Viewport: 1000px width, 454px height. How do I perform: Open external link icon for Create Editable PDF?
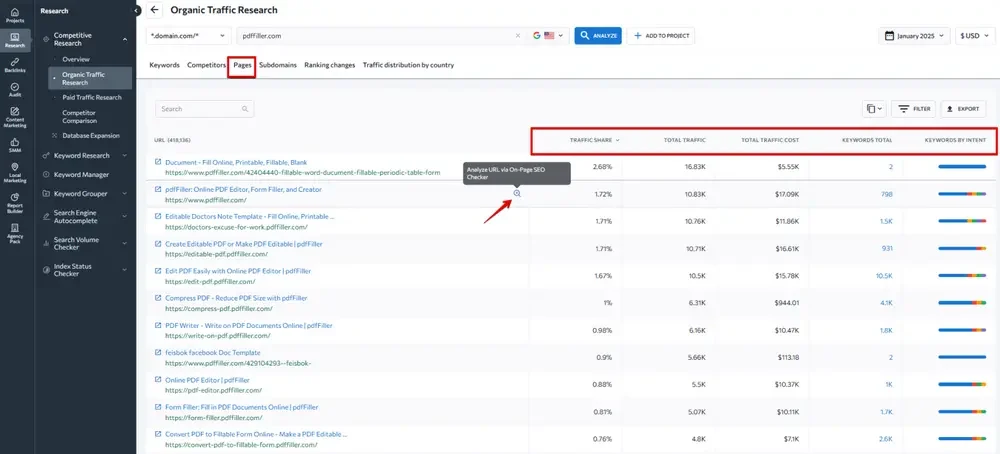(158, 244)
